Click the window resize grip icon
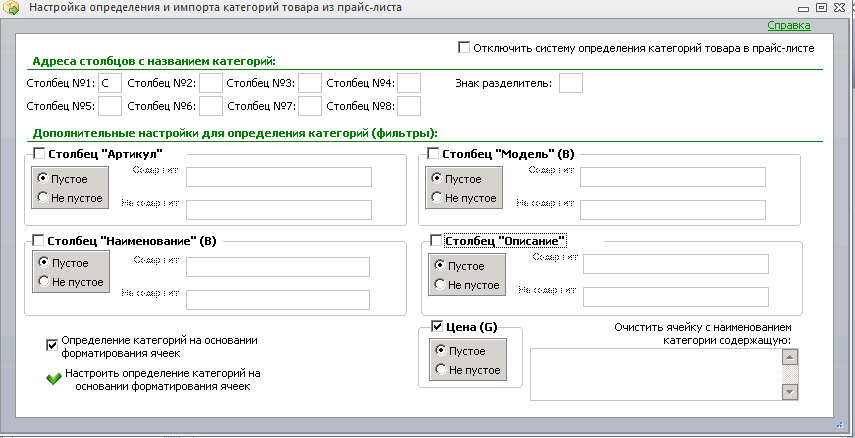Image resolution: width=855 pixels, height=438 pixels. 840,424
